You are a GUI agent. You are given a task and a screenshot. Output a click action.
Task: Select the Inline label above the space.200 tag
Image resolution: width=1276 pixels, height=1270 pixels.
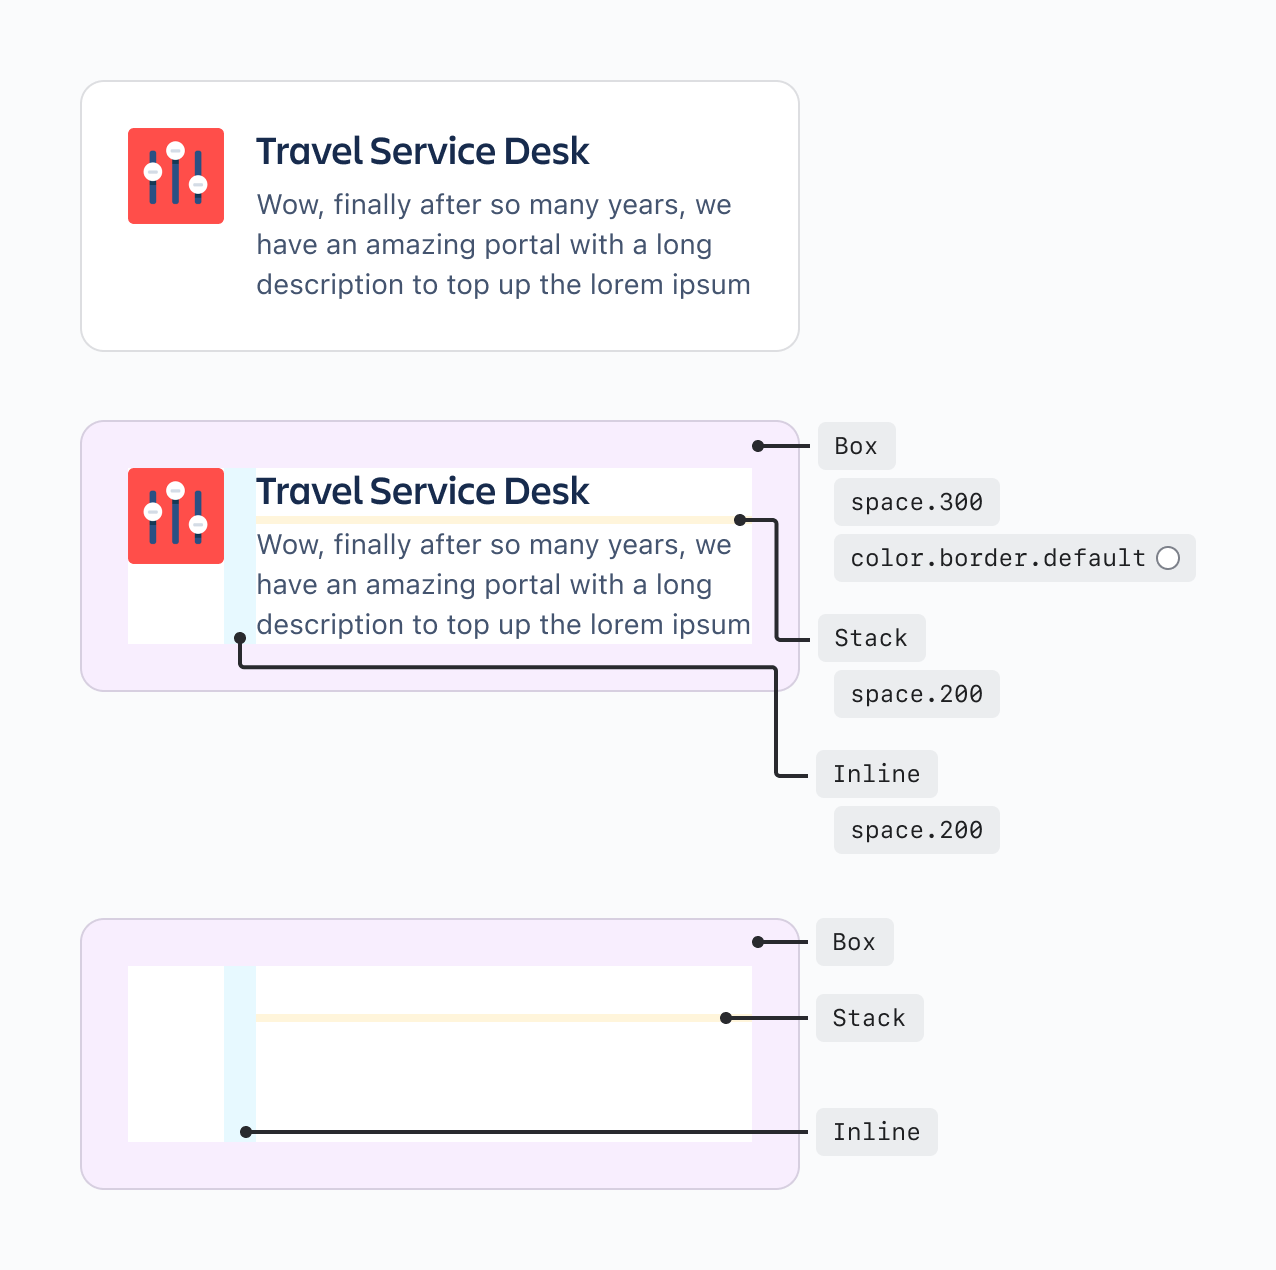(876, 774)
